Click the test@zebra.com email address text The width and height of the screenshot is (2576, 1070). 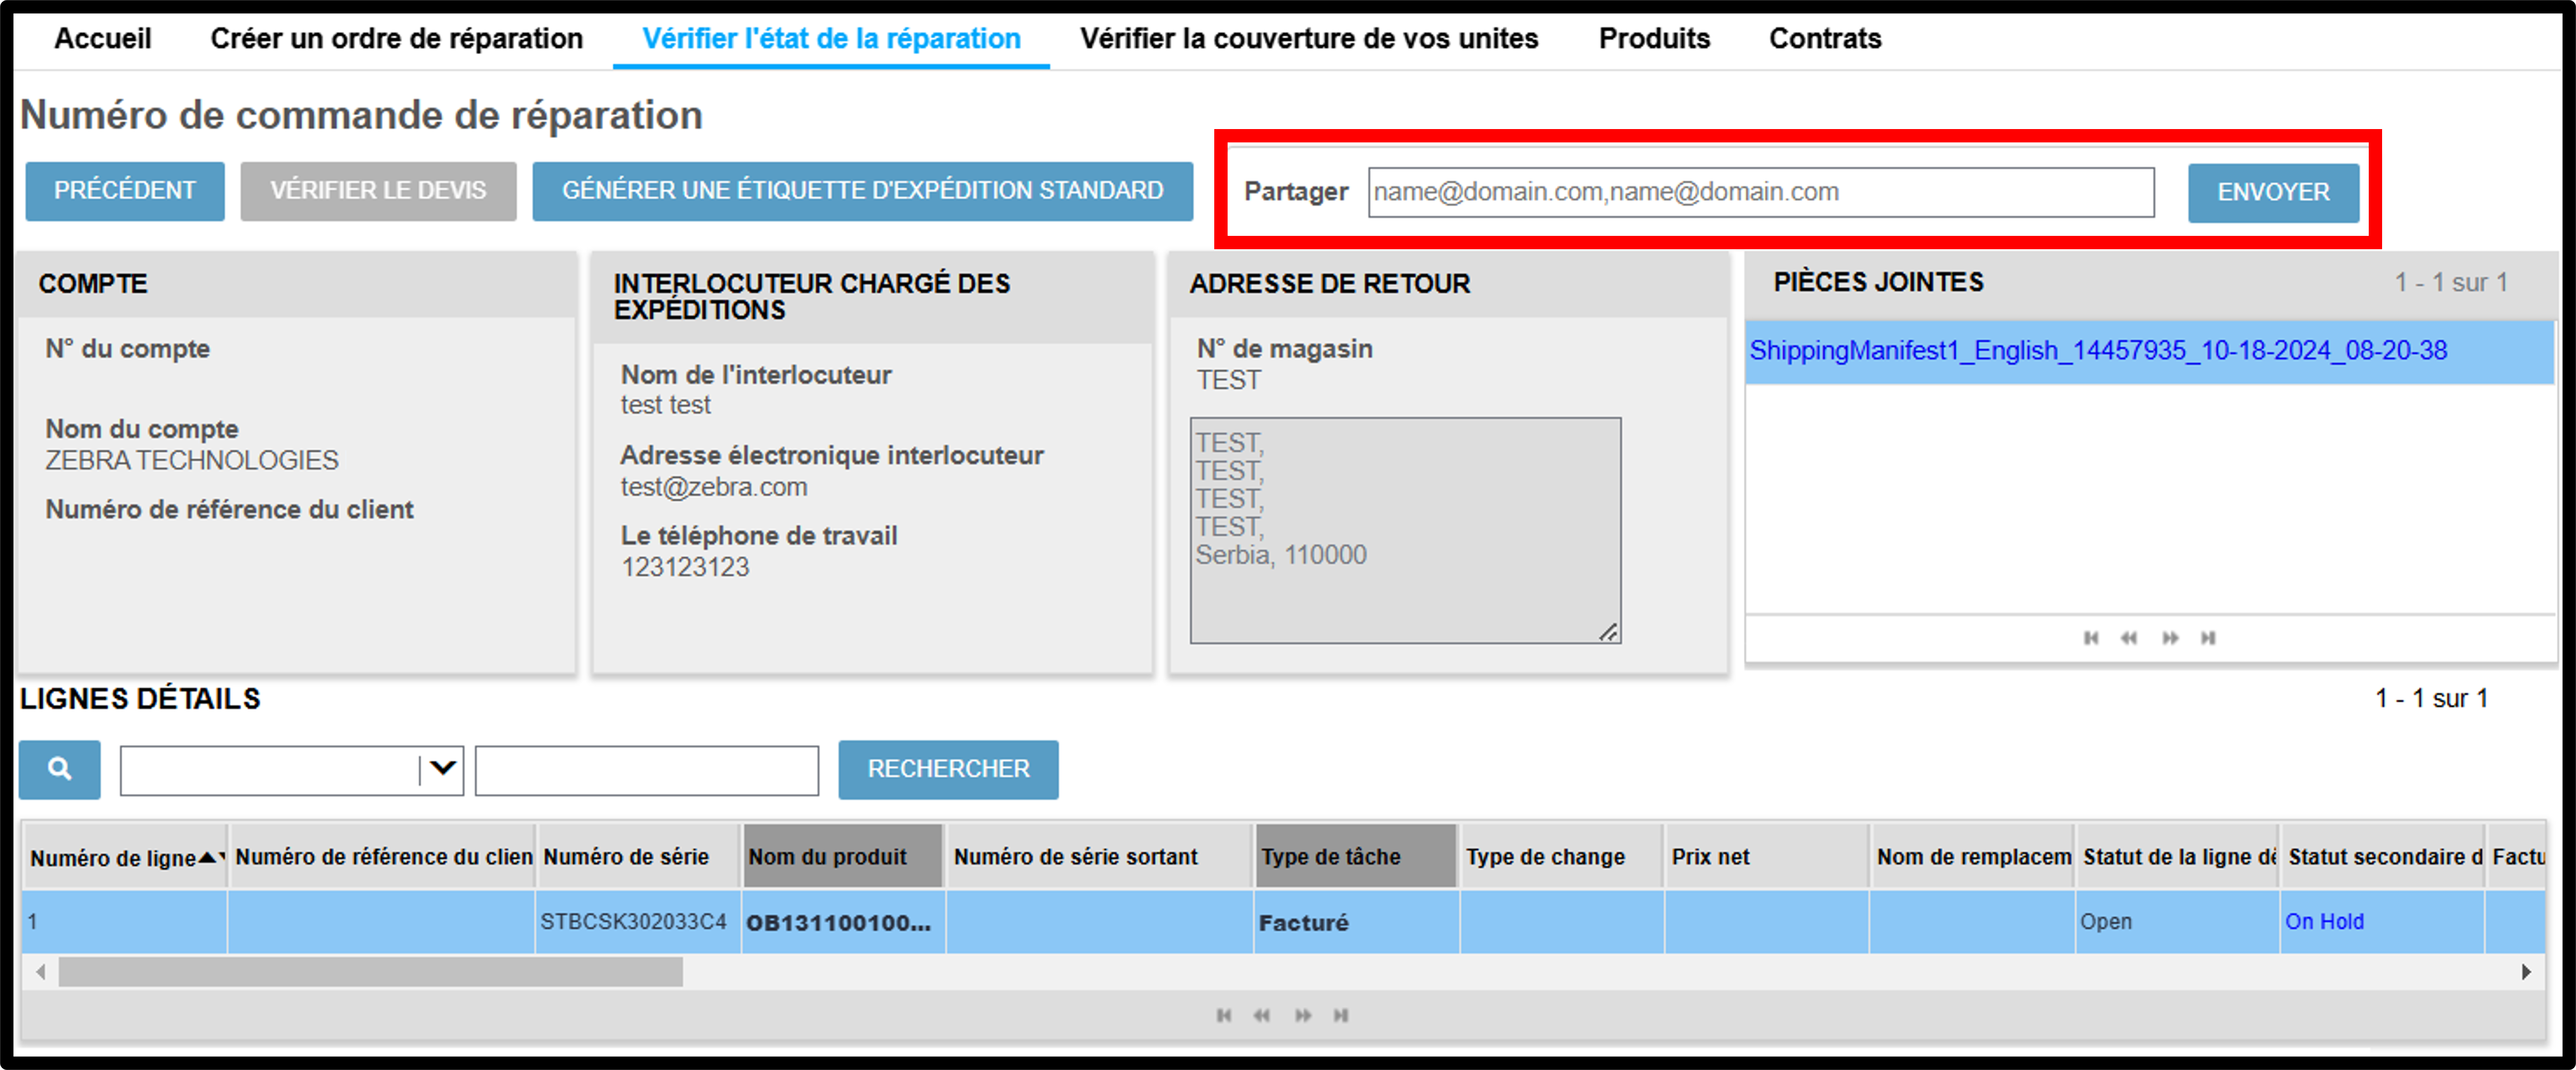[714, 487]
